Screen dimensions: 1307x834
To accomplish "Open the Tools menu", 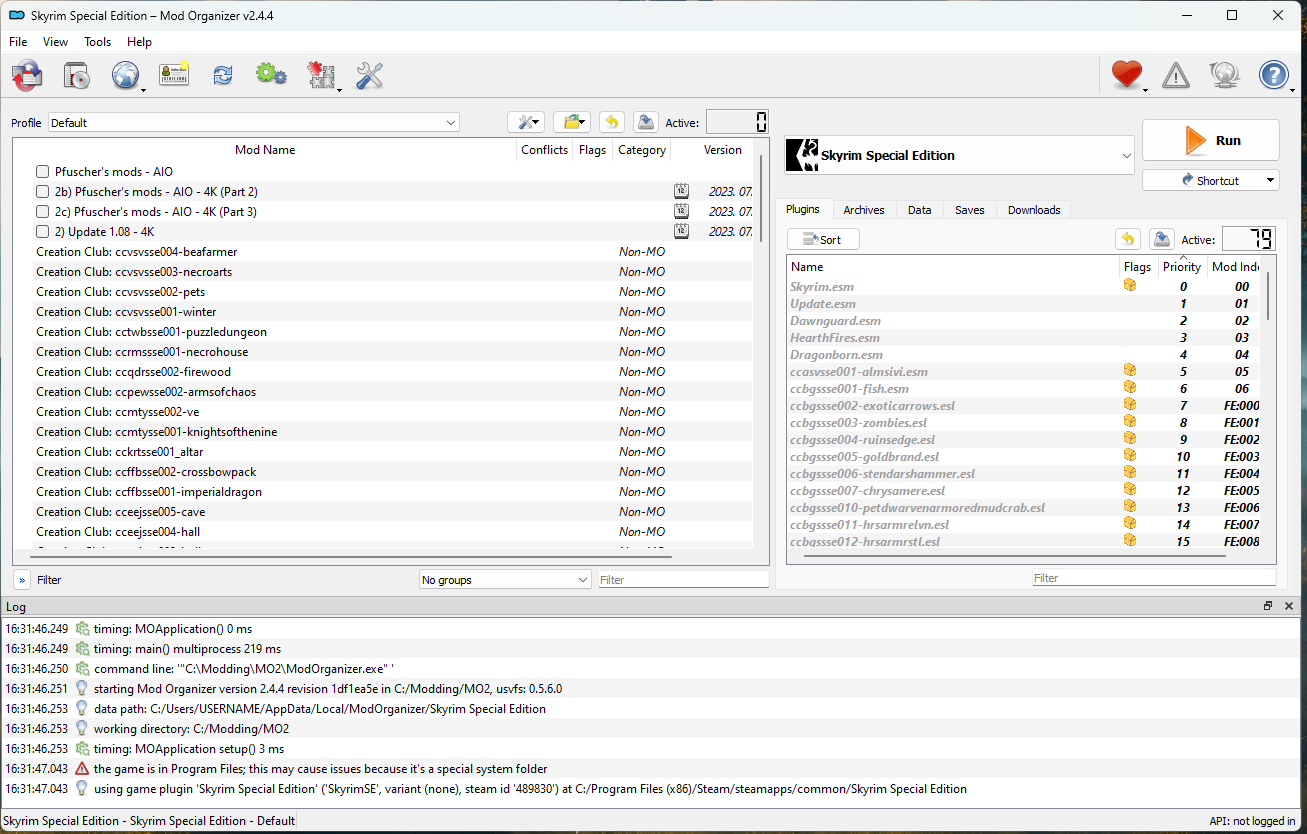I will click(x=98, y=42).
